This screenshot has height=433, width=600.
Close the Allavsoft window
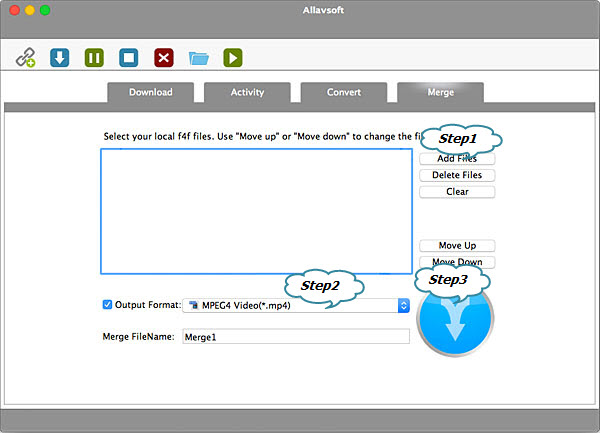click(15, 10)
